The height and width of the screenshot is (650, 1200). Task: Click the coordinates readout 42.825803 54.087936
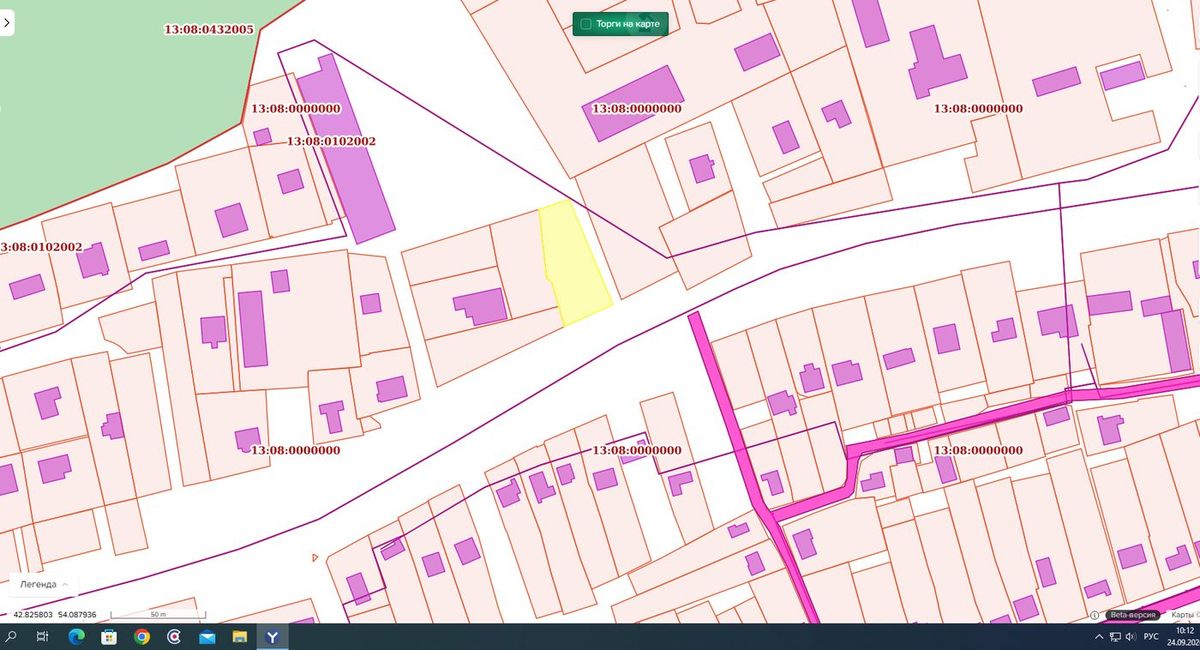click(54, 615)
